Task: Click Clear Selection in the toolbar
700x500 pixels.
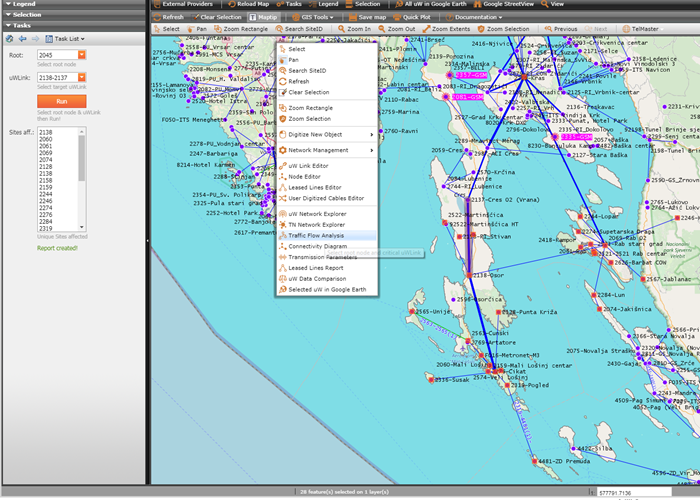Action: click(x=217, y=17)
